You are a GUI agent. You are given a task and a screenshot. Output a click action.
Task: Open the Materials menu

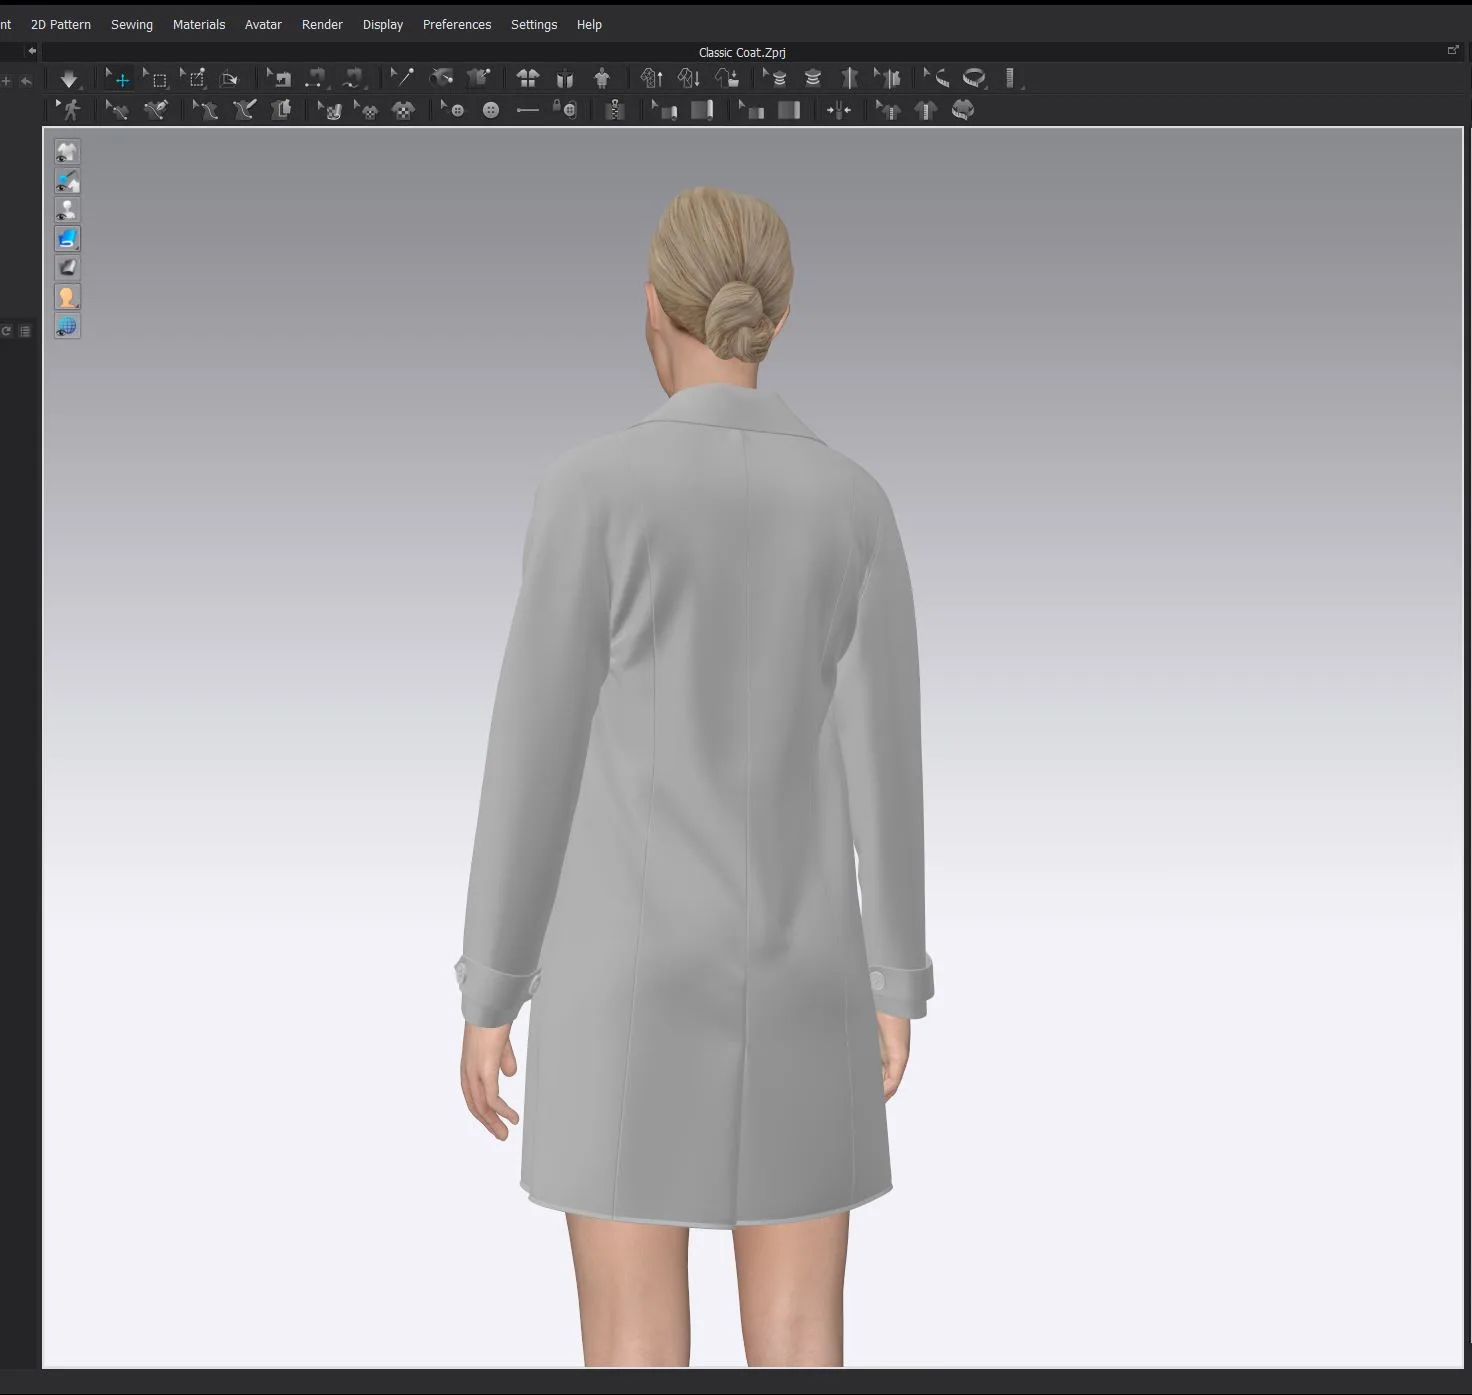click(199, 24)
